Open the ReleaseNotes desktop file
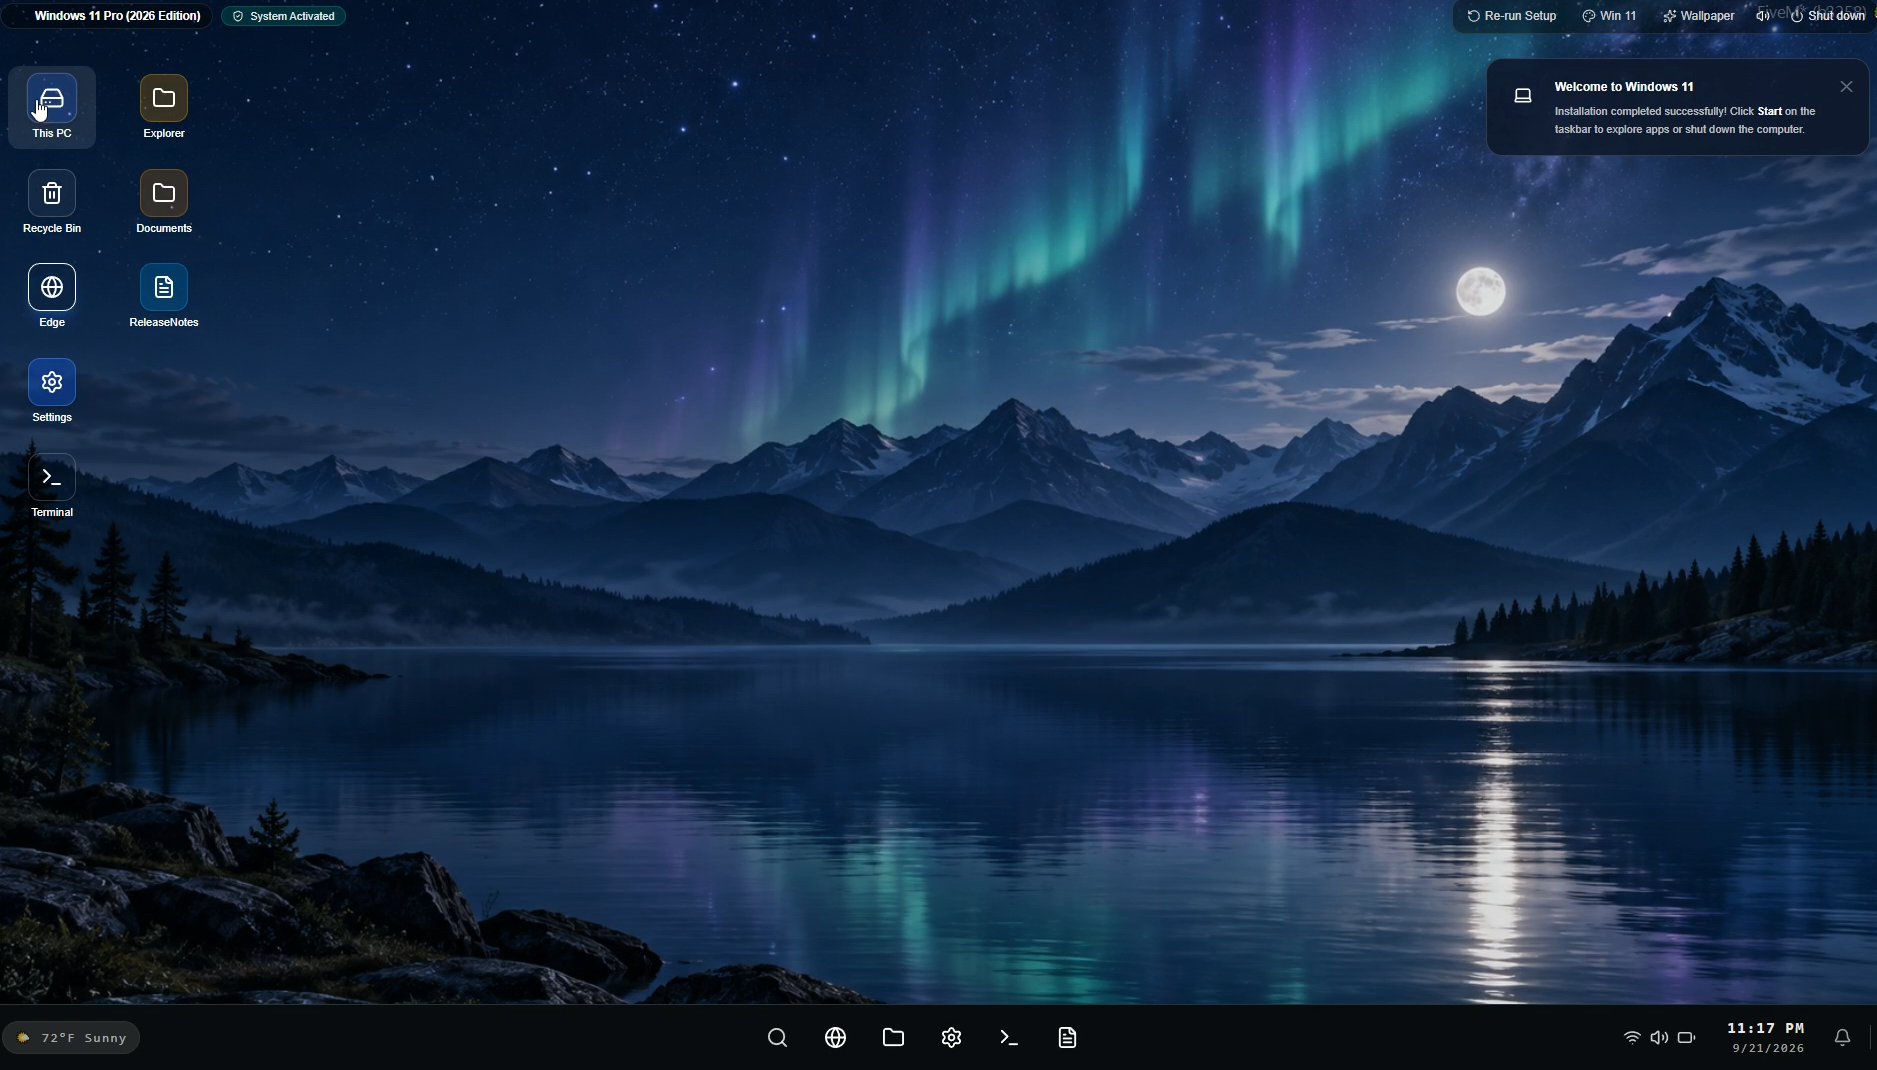The image size is (1877, 1070). (164, 296)
